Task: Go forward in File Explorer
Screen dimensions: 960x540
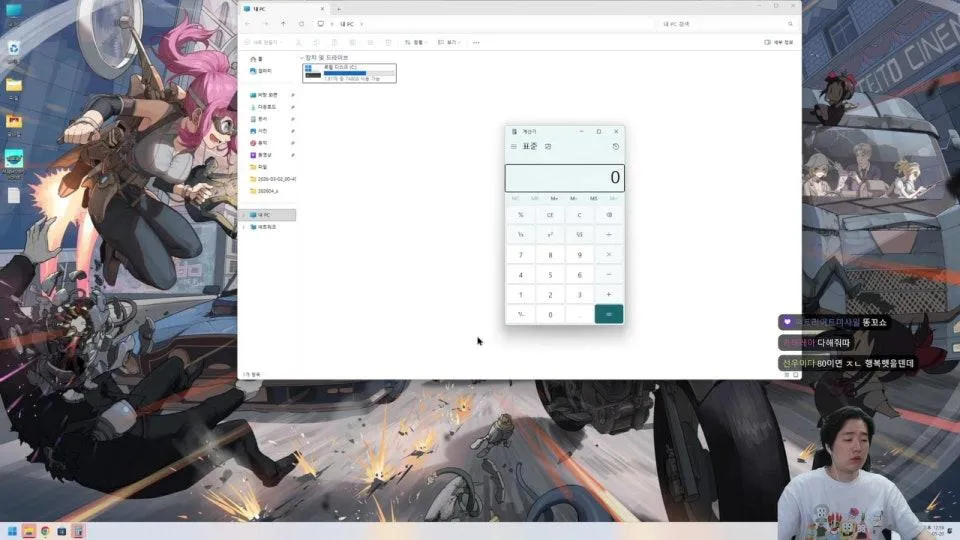Action: (265, 24)
